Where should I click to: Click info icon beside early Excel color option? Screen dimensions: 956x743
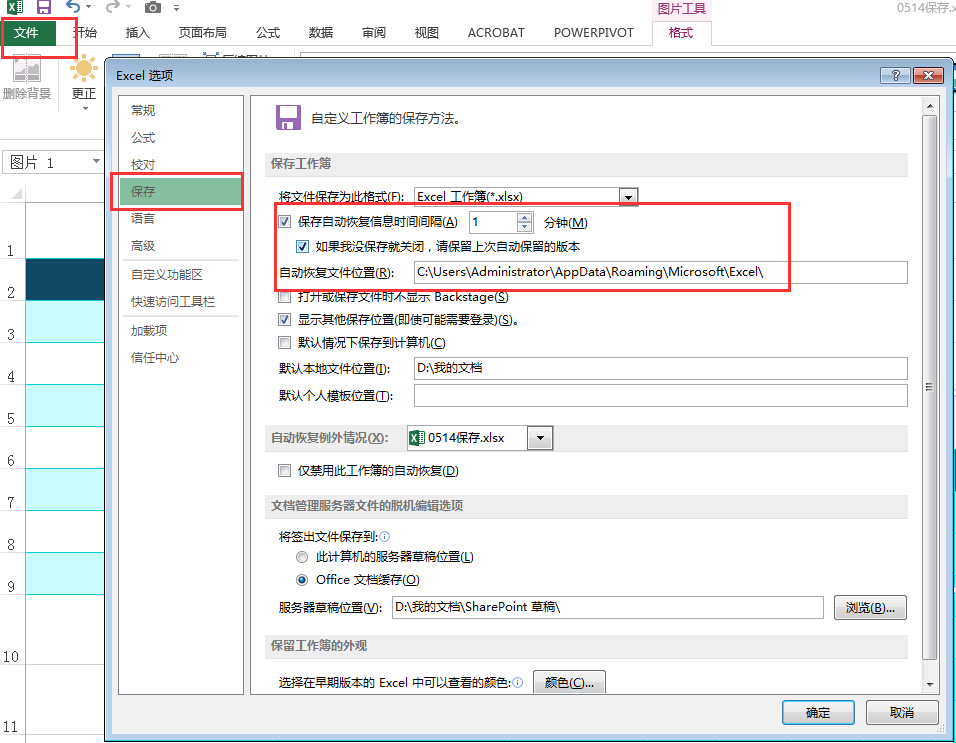click(x=518, y=683)
